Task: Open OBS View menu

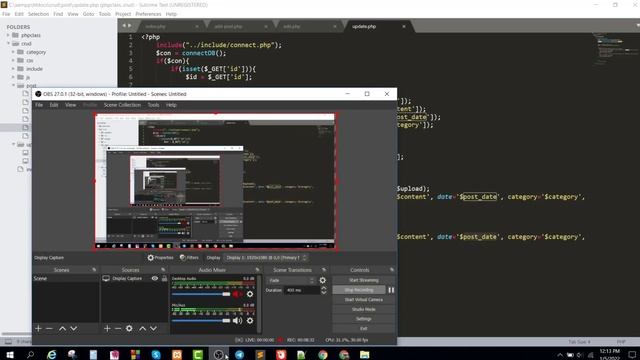Action: (x=71, y=105)
